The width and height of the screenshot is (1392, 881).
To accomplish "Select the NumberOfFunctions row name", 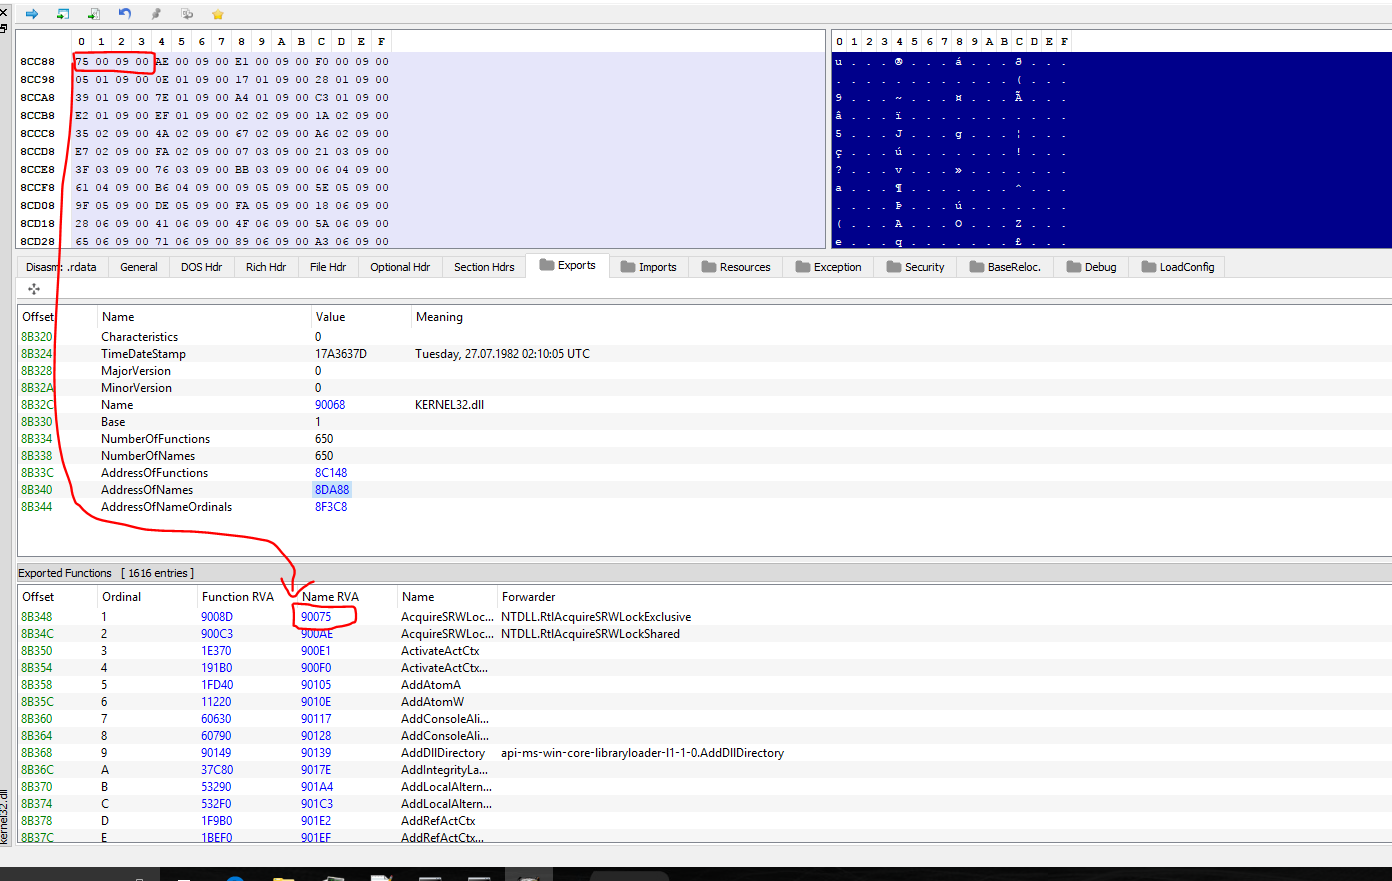I will tap(155, 439).
